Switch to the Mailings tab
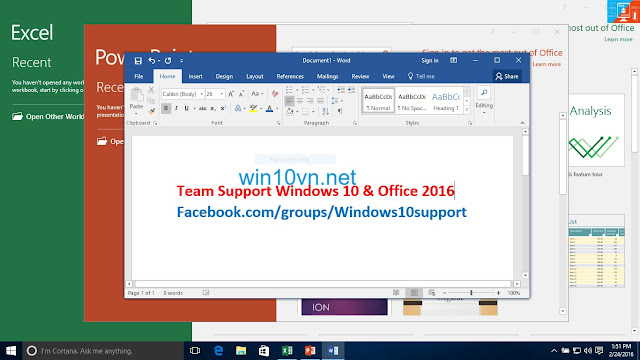This screenshot has width=640, height=360. [327, 76]
